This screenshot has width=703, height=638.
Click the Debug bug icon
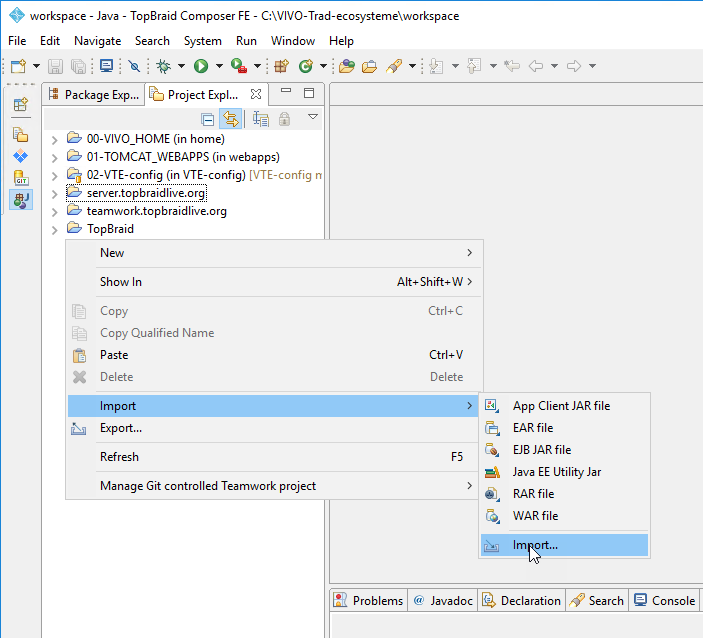(164, 66)
